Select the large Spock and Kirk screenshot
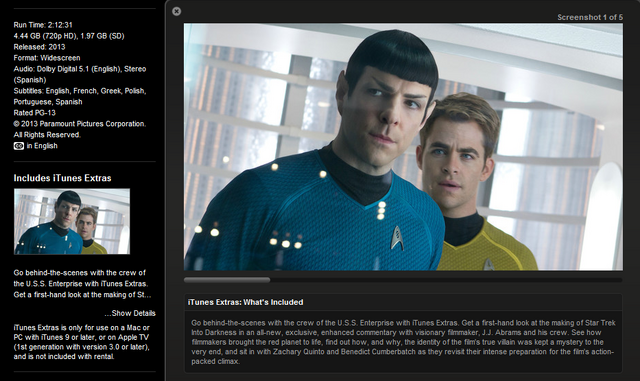Screen dimensions: 640x381 pyautogui.click(x=403, y=147)
